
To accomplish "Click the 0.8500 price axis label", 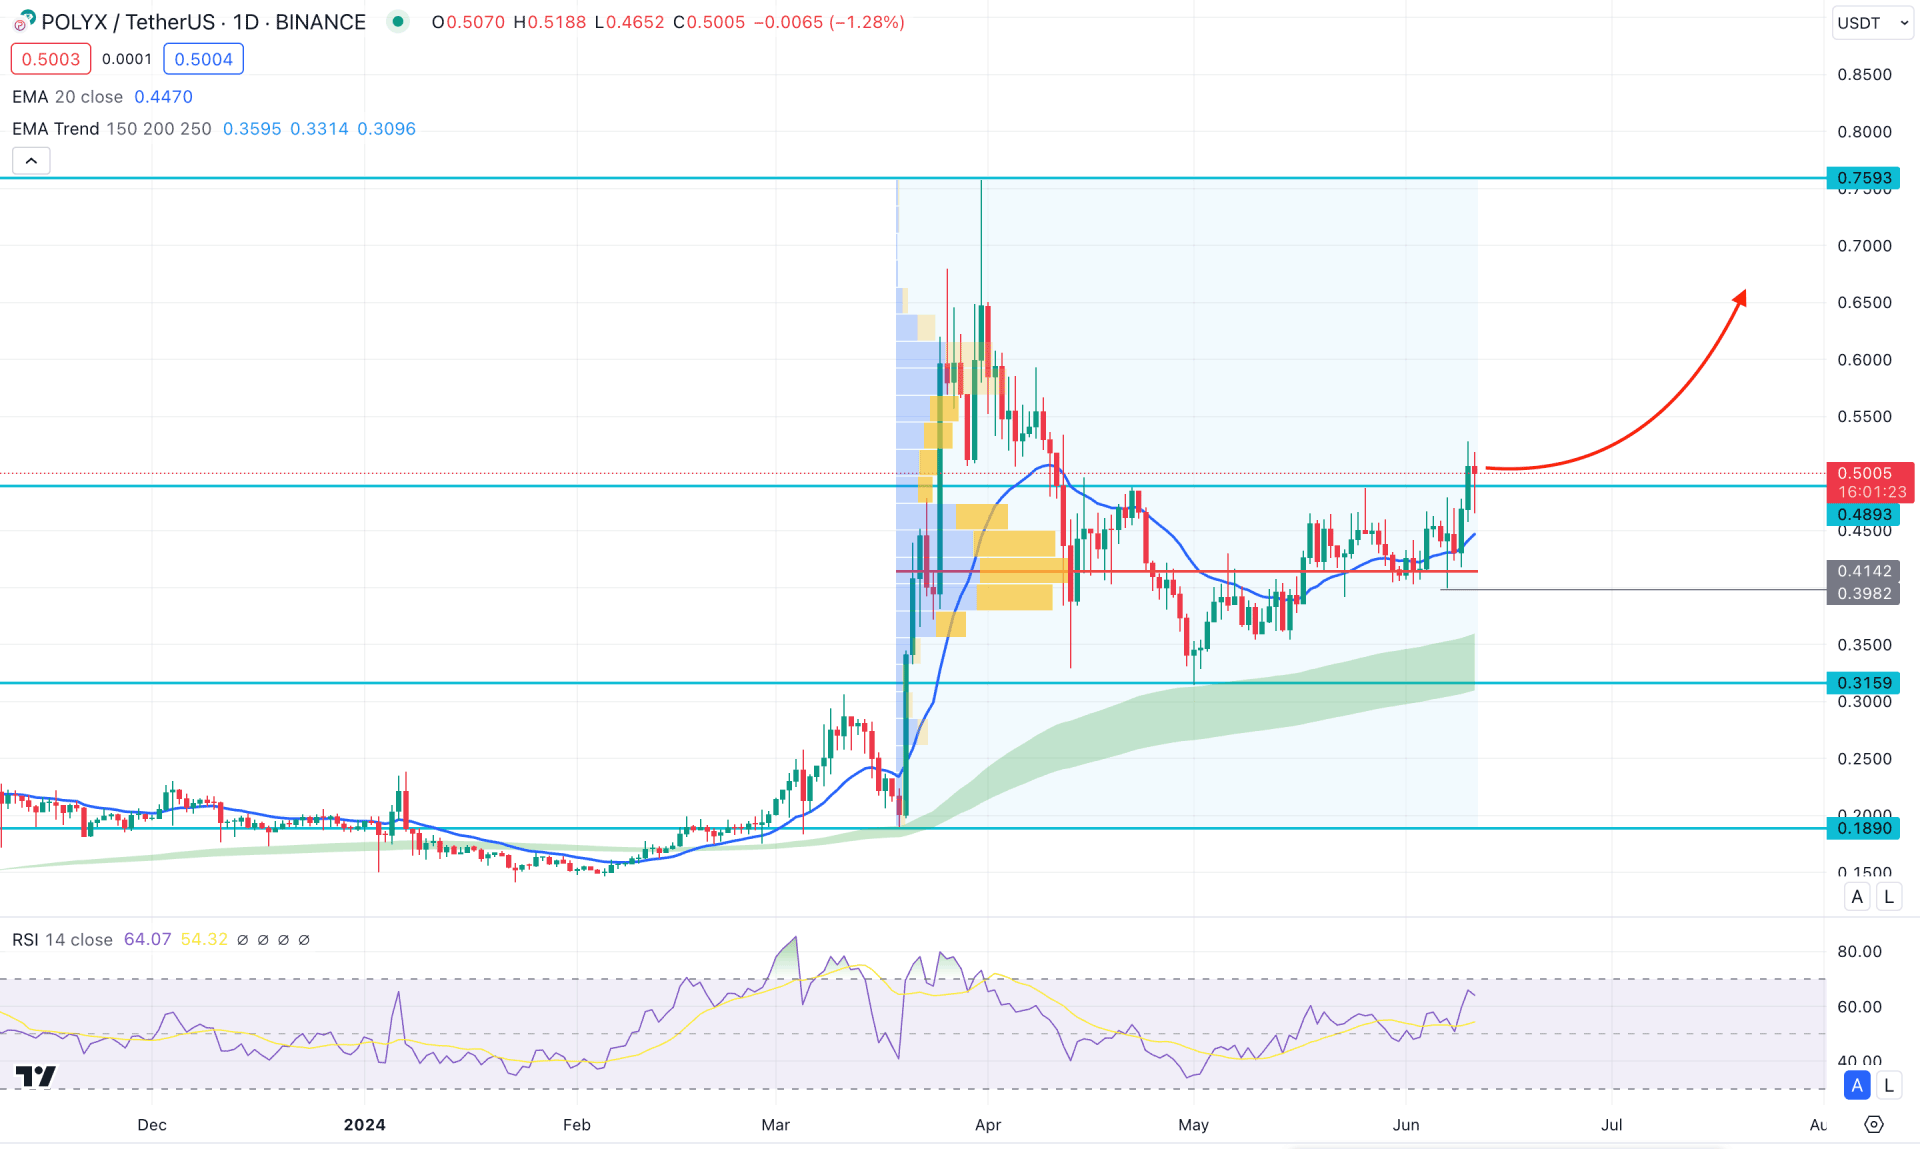I will tap(1864, 75).
